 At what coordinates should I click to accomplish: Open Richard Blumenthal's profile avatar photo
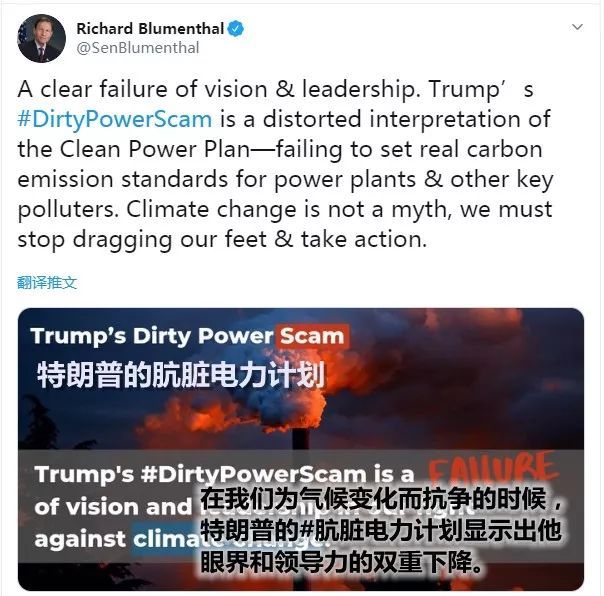pyautogui.click(x=41, y=38)
